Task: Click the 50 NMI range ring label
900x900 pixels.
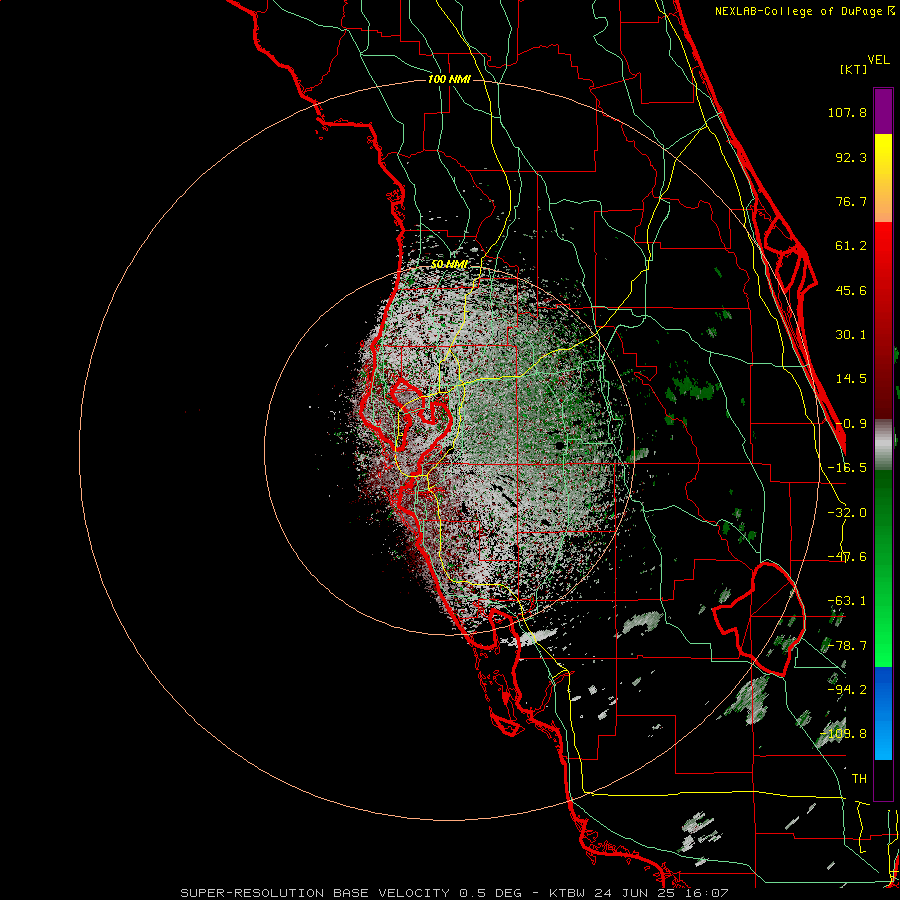Action: click(x=449, y=264)
